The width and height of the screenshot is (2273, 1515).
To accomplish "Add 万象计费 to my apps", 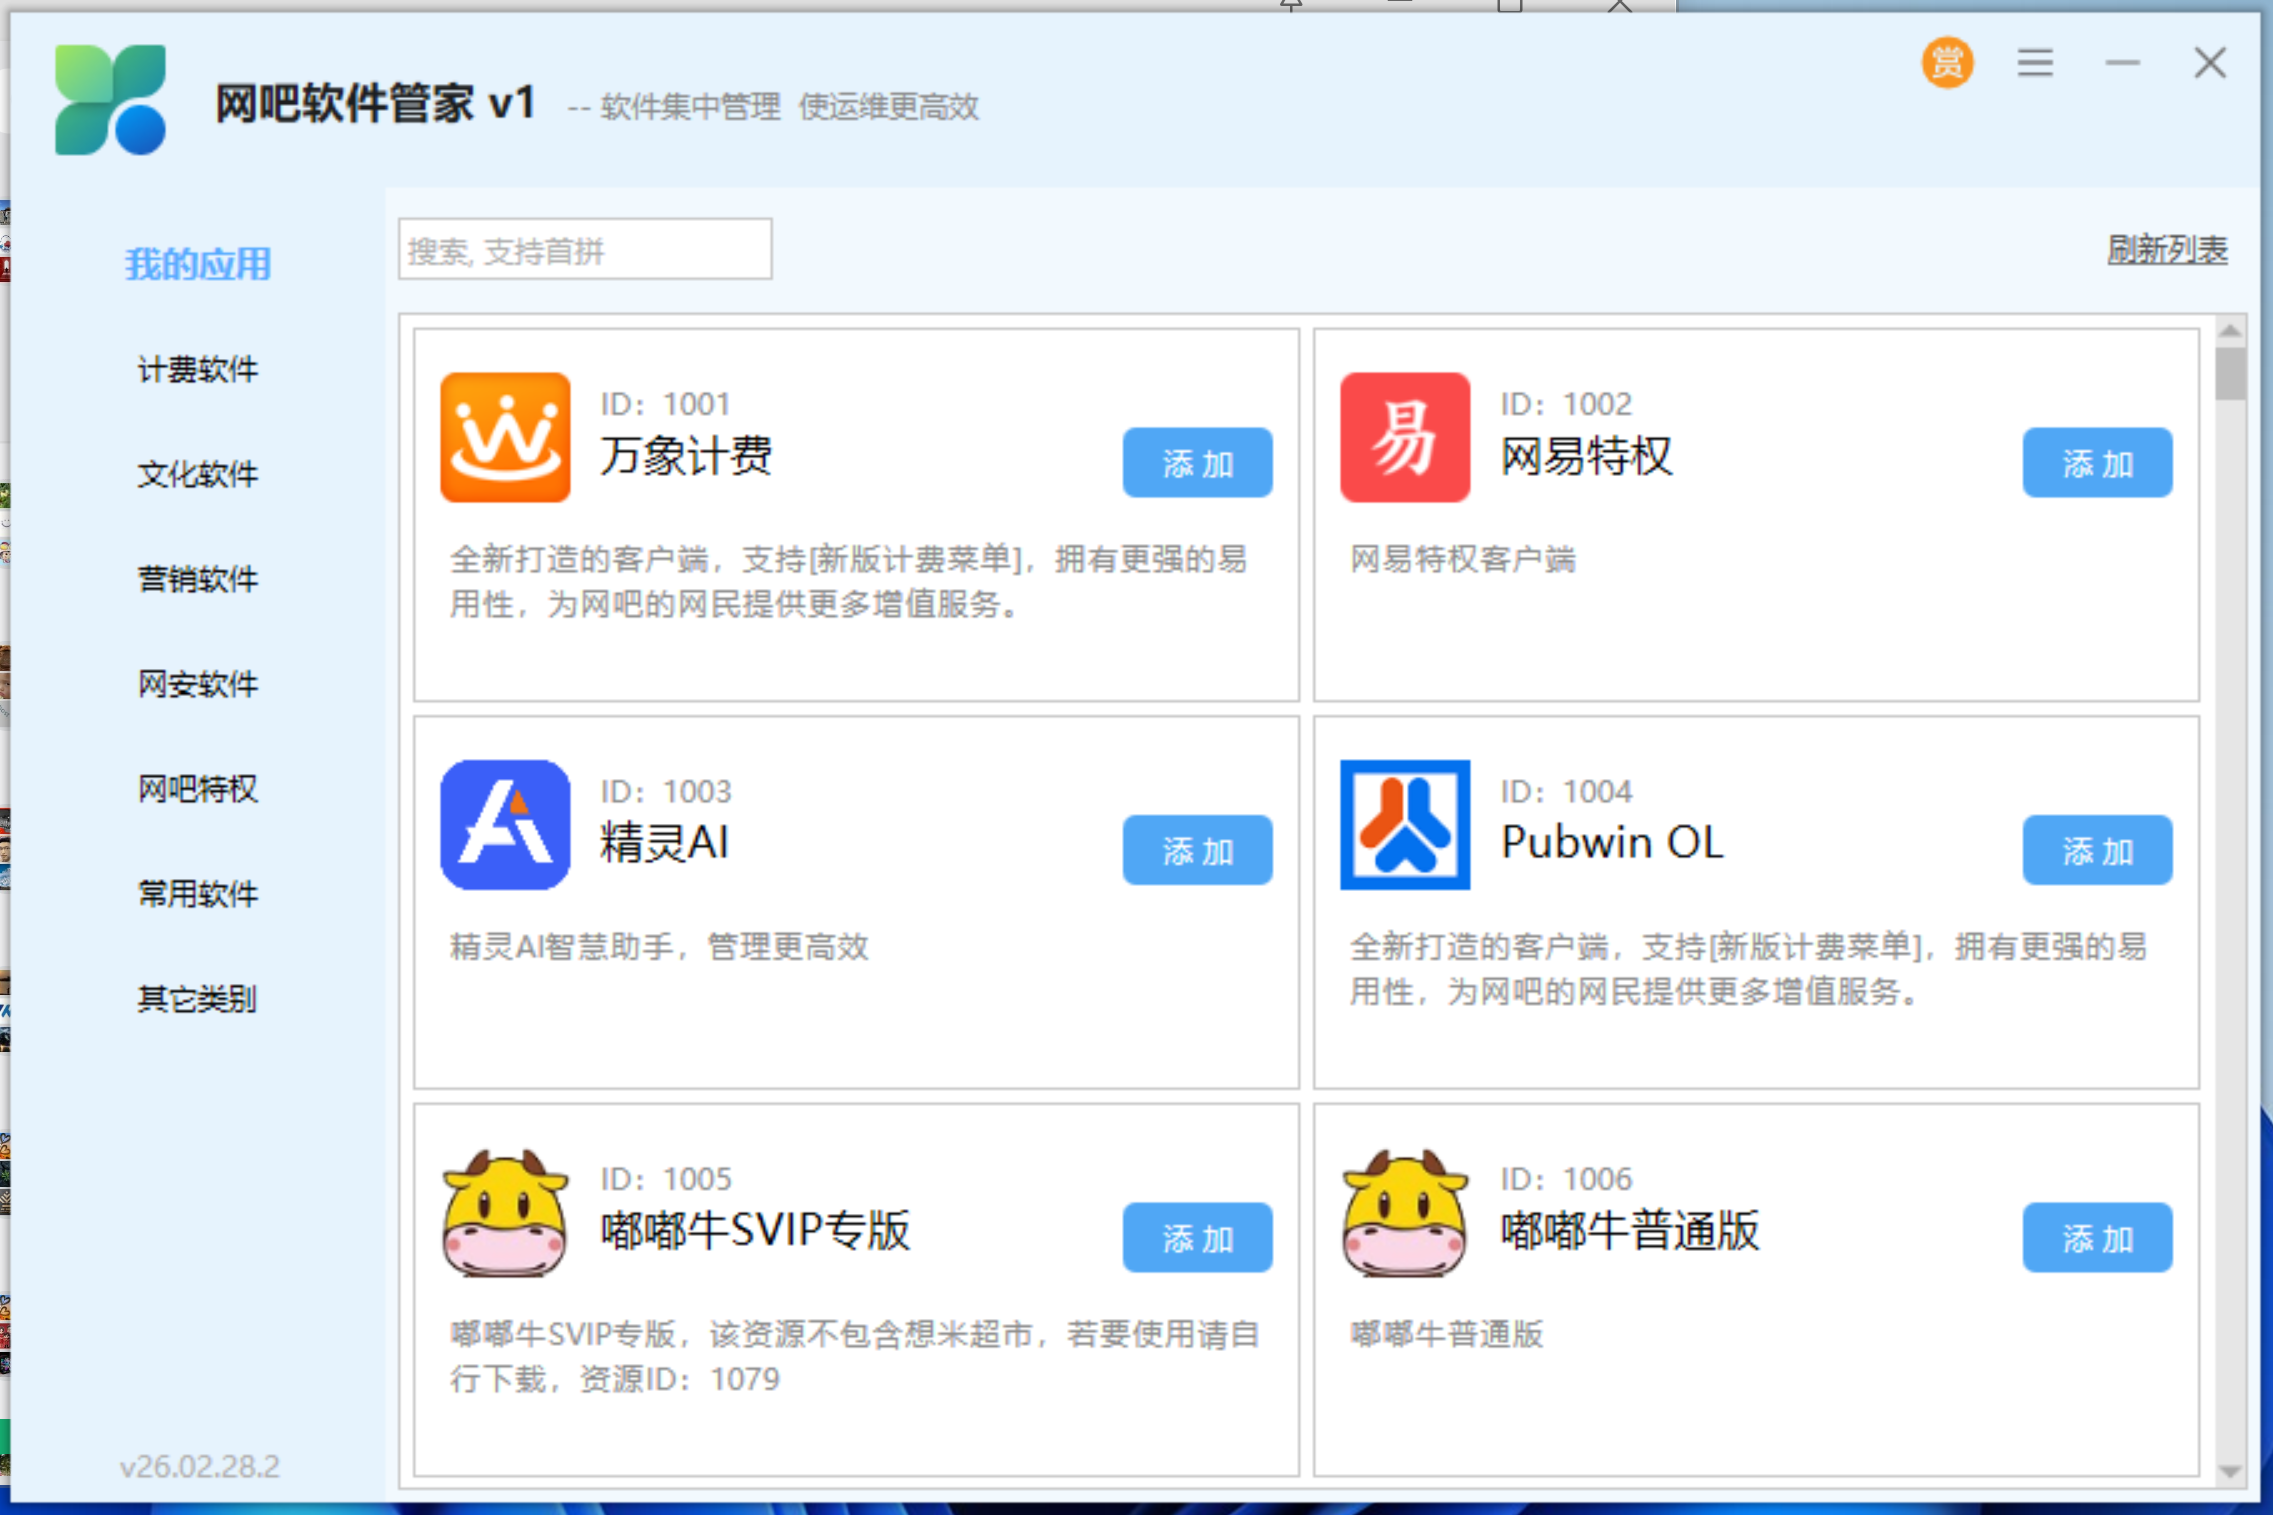I will (1197, 463).
